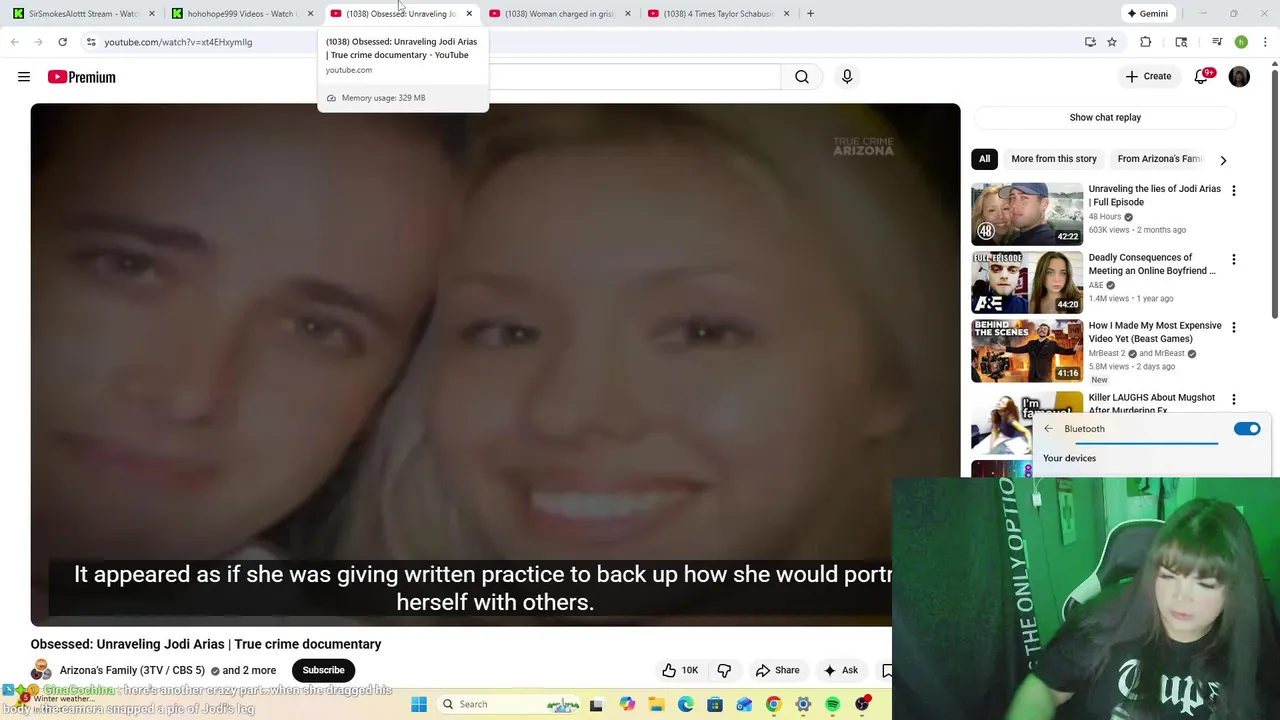1280x720 pixels.
Task: Open 'and 2 more' collaborators link
Action: pos(249,671)
